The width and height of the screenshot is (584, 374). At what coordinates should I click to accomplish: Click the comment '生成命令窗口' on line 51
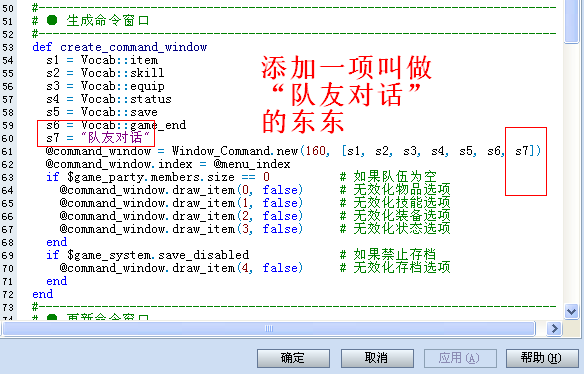108,21
